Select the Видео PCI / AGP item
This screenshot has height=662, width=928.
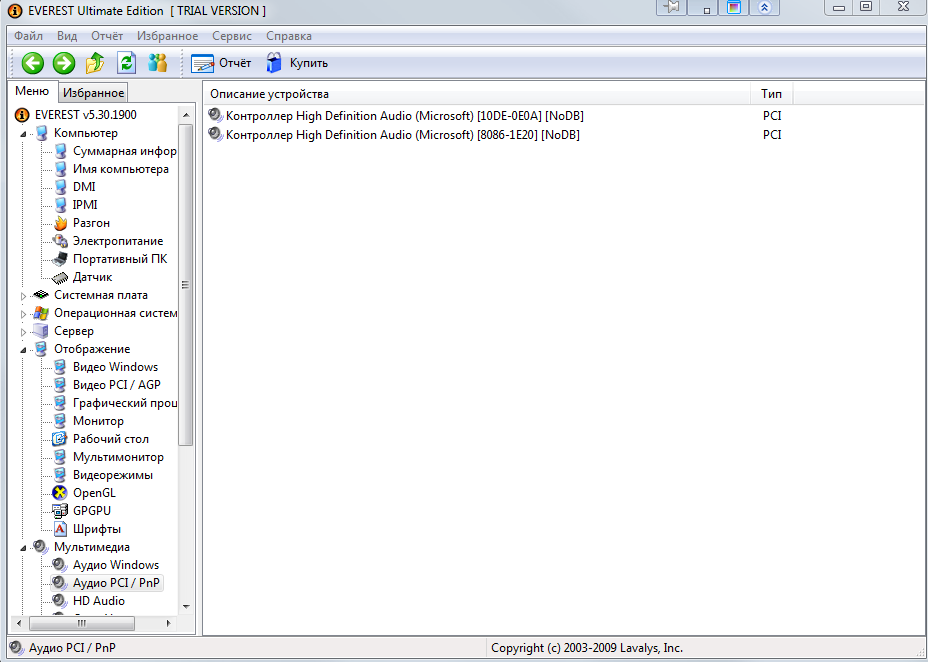tap(117, 385)
